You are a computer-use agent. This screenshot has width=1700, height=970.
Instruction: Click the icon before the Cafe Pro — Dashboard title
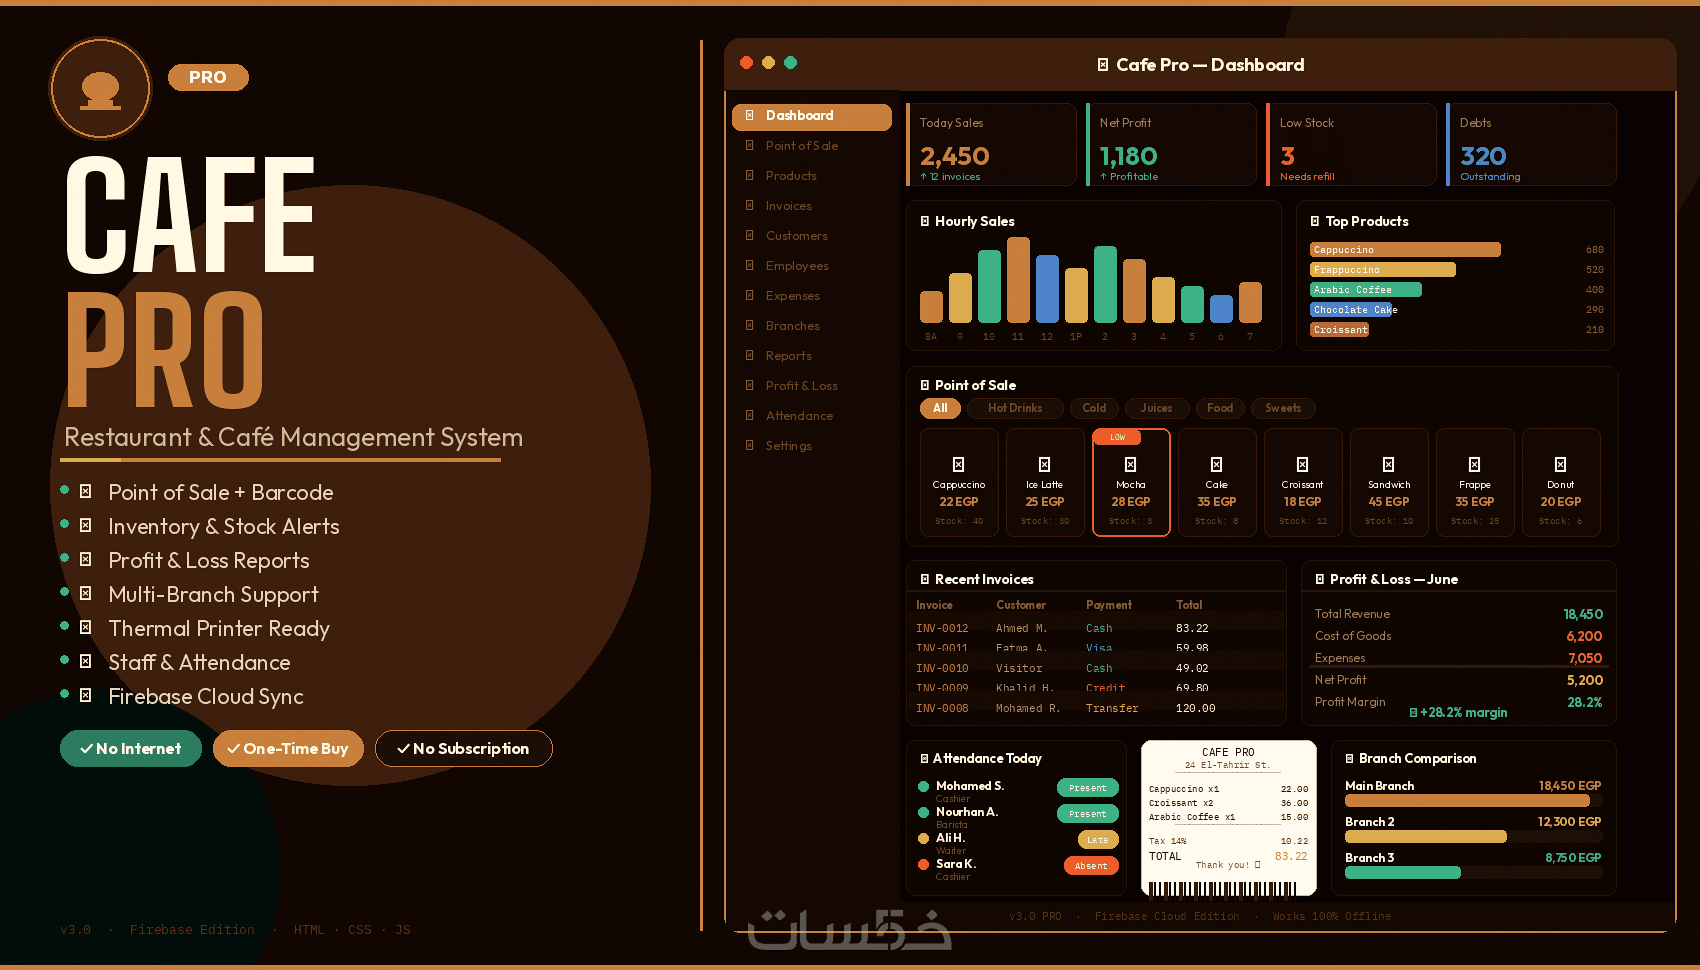coord(1103,65)
